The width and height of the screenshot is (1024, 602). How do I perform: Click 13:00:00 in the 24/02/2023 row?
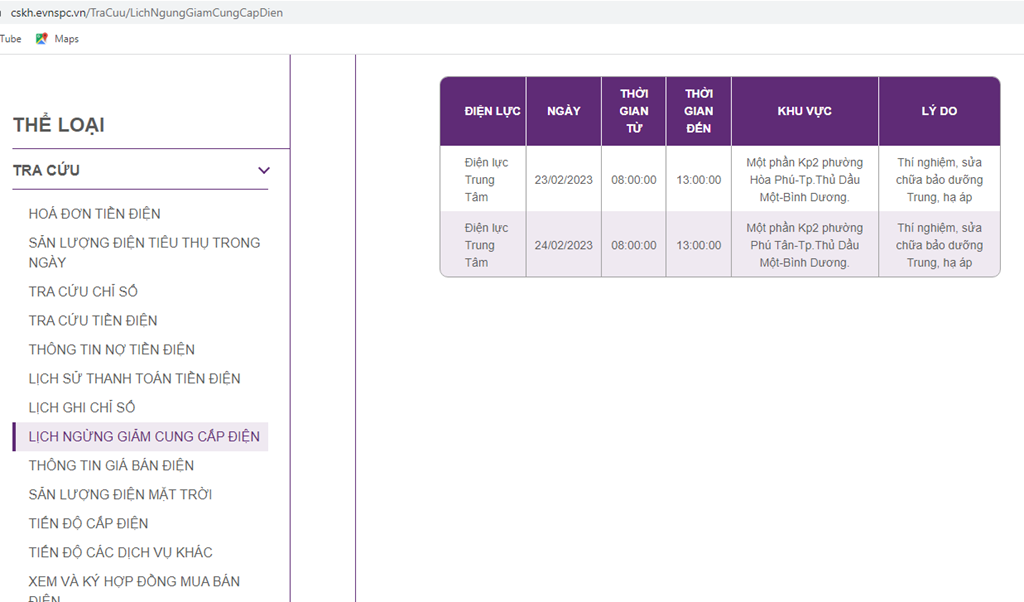pos(699,246)
